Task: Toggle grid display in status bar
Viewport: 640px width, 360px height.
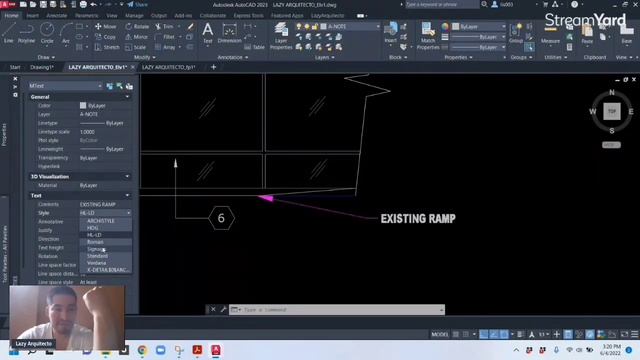Action: point(456,334)
